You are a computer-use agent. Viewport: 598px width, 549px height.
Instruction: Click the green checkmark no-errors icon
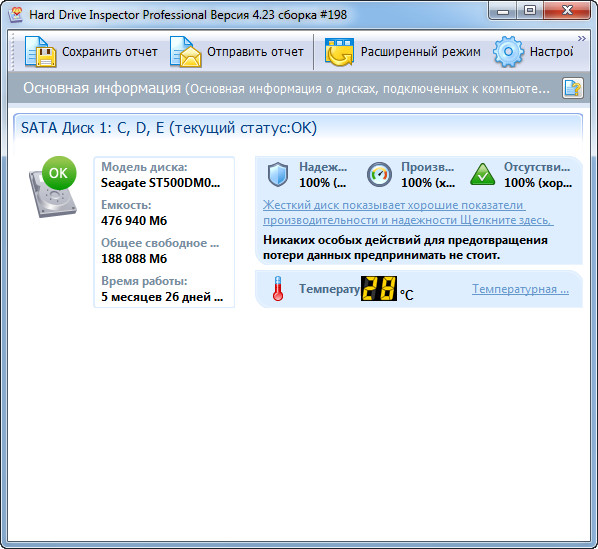pyautogui.click(x=482, y=175)
